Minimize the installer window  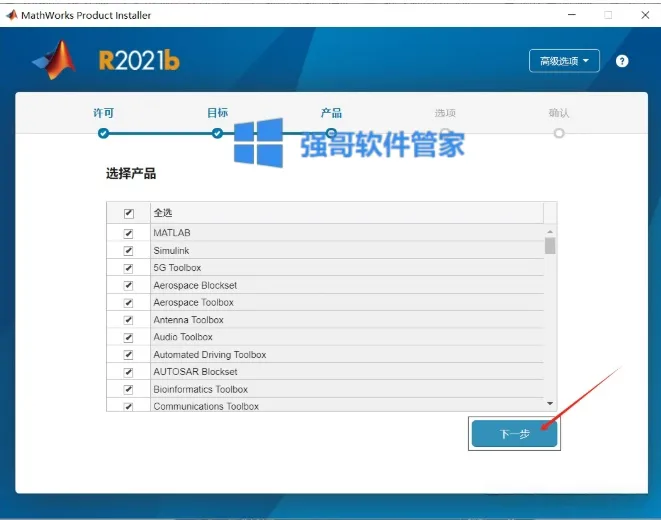click(x=572, y=15)
